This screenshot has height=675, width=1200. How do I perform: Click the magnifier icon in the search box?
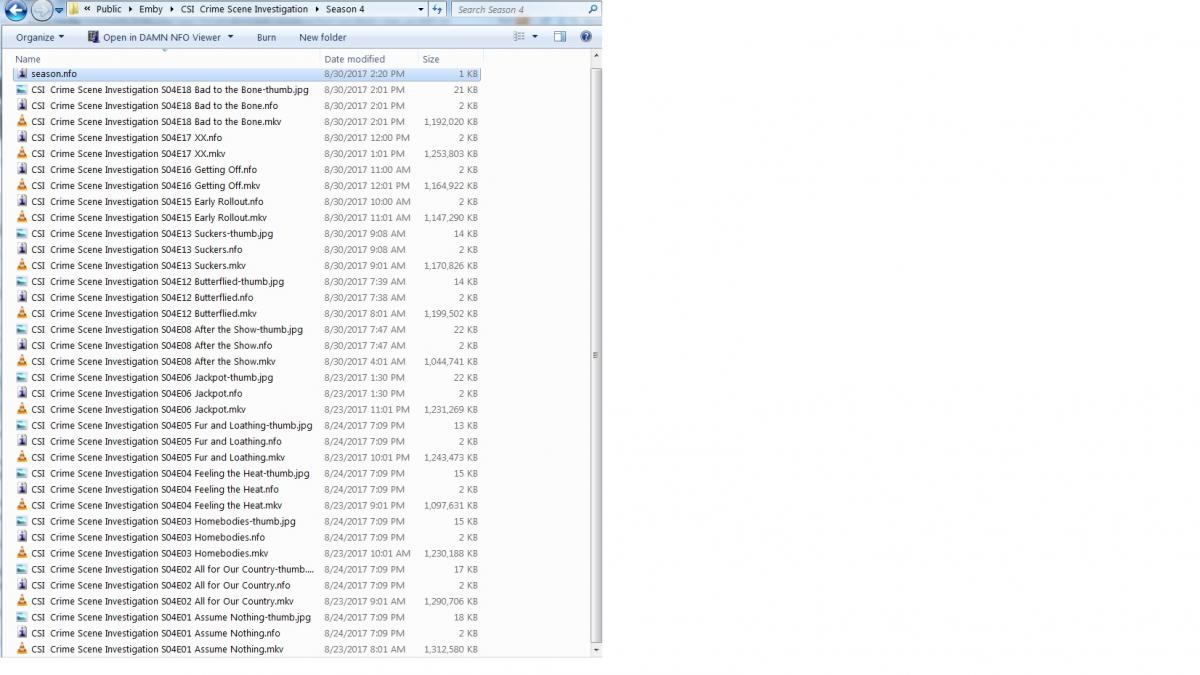592,9
